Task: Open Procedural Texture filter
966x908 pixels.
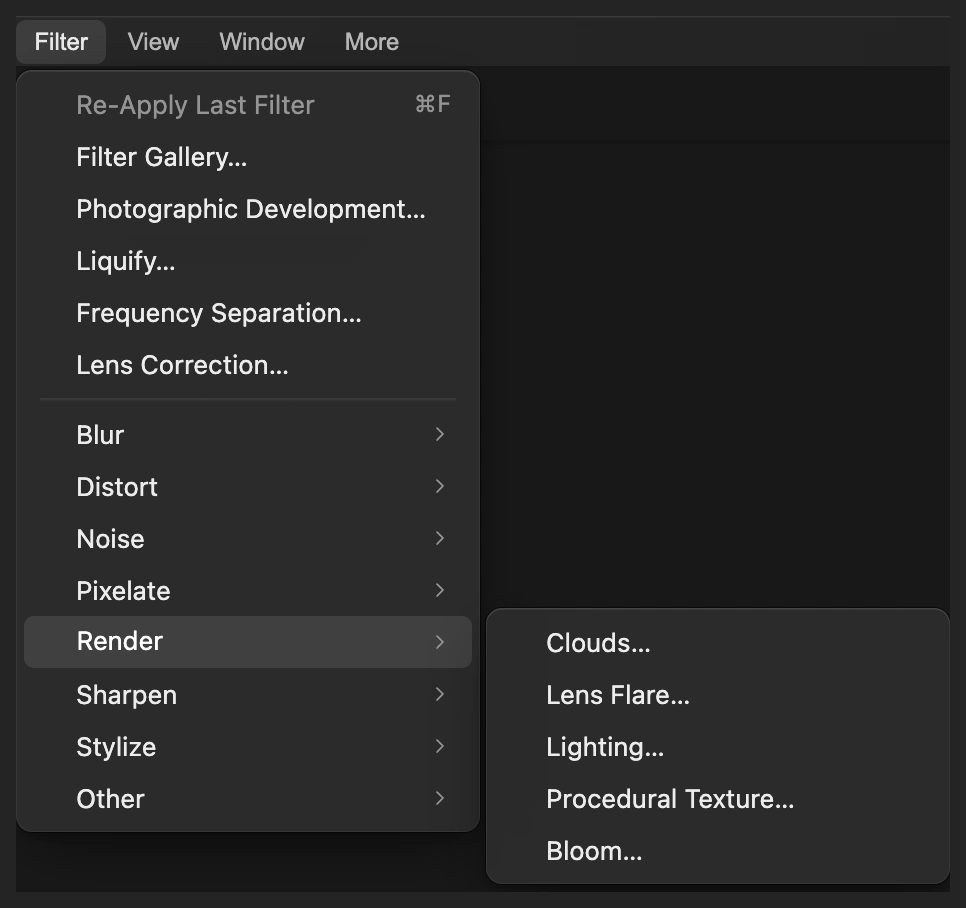Action: point(718,798)
